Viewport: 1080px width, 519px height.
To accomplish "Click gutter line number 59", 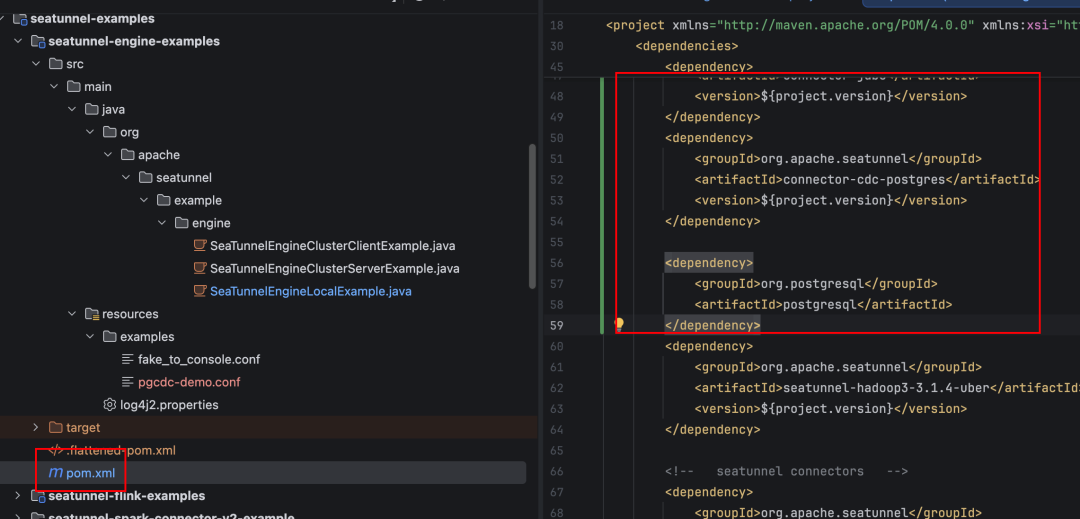I will [x=557, y=325].
